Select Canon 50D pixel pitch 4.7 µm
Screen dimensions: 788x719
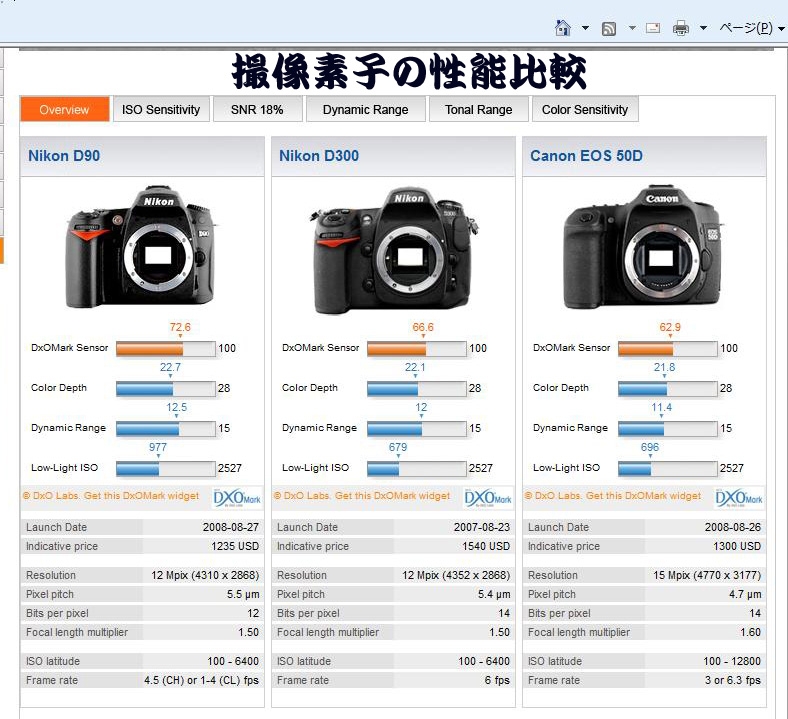745,594
